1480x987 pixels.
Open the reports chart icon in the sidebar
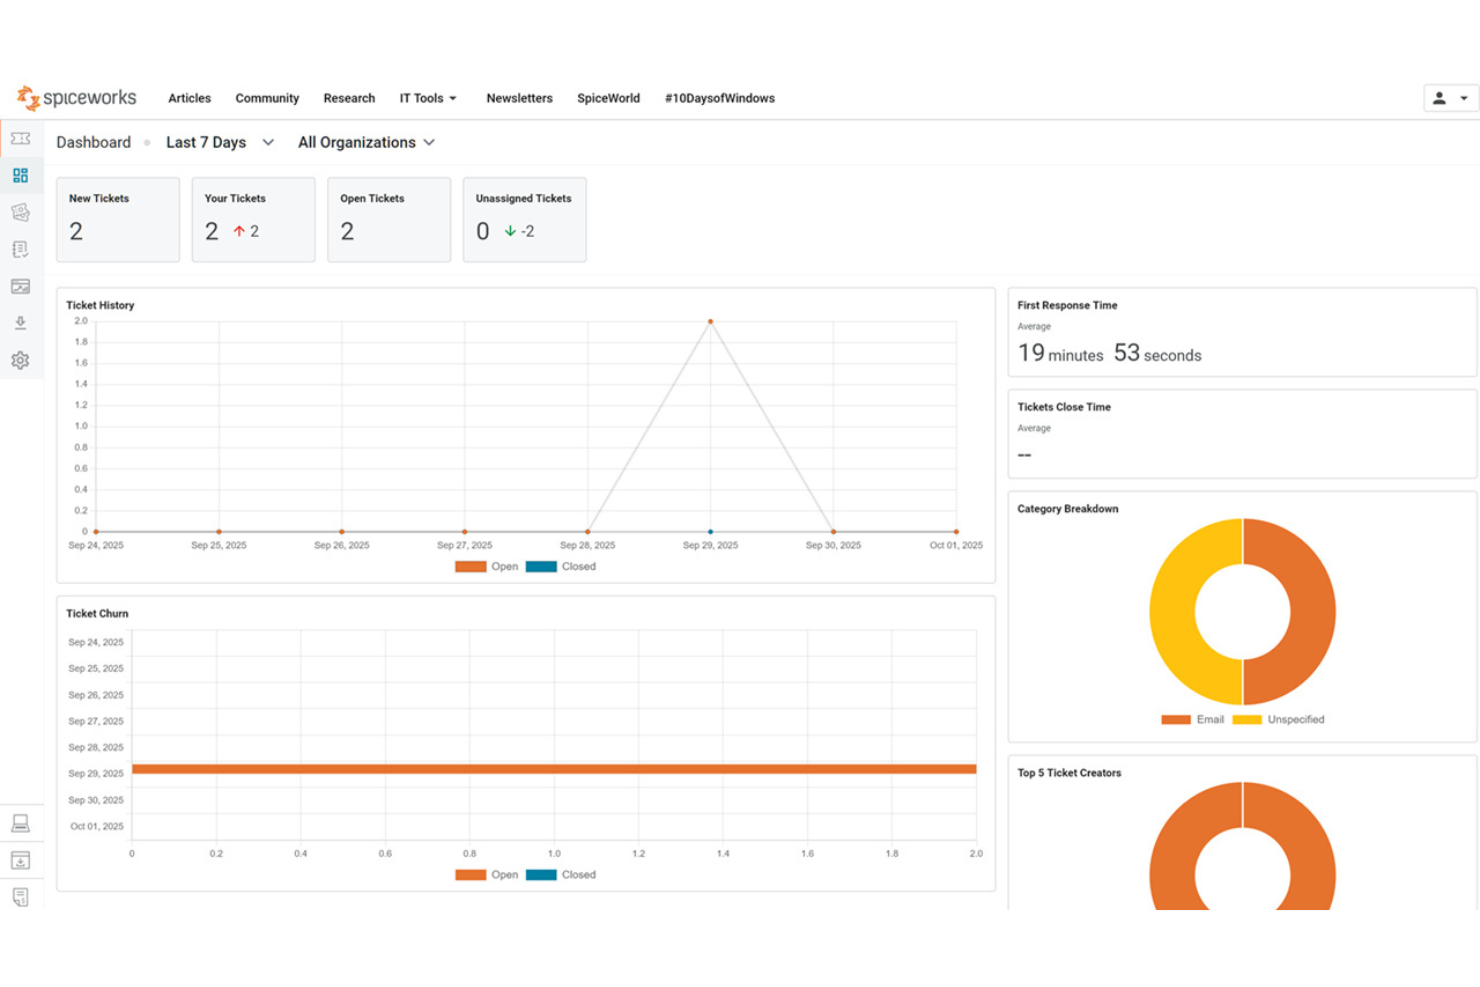20,286
